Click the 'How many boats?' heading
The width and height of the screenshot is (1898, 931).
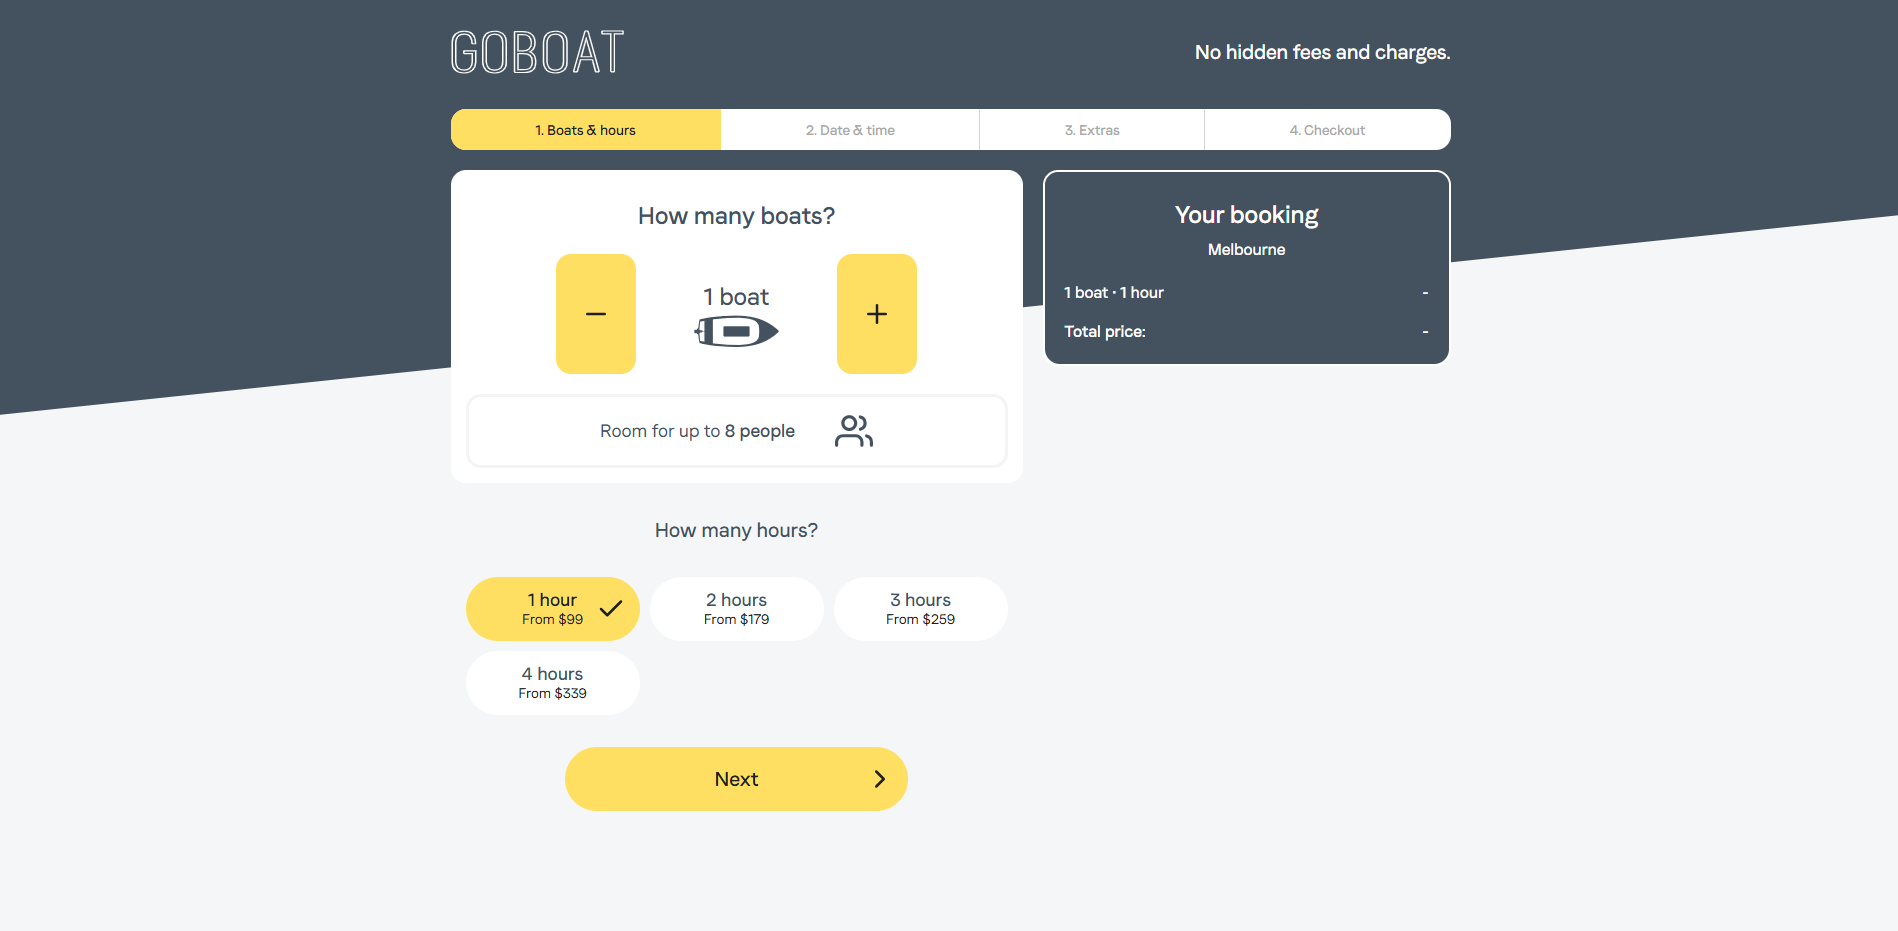pos(737,216)
